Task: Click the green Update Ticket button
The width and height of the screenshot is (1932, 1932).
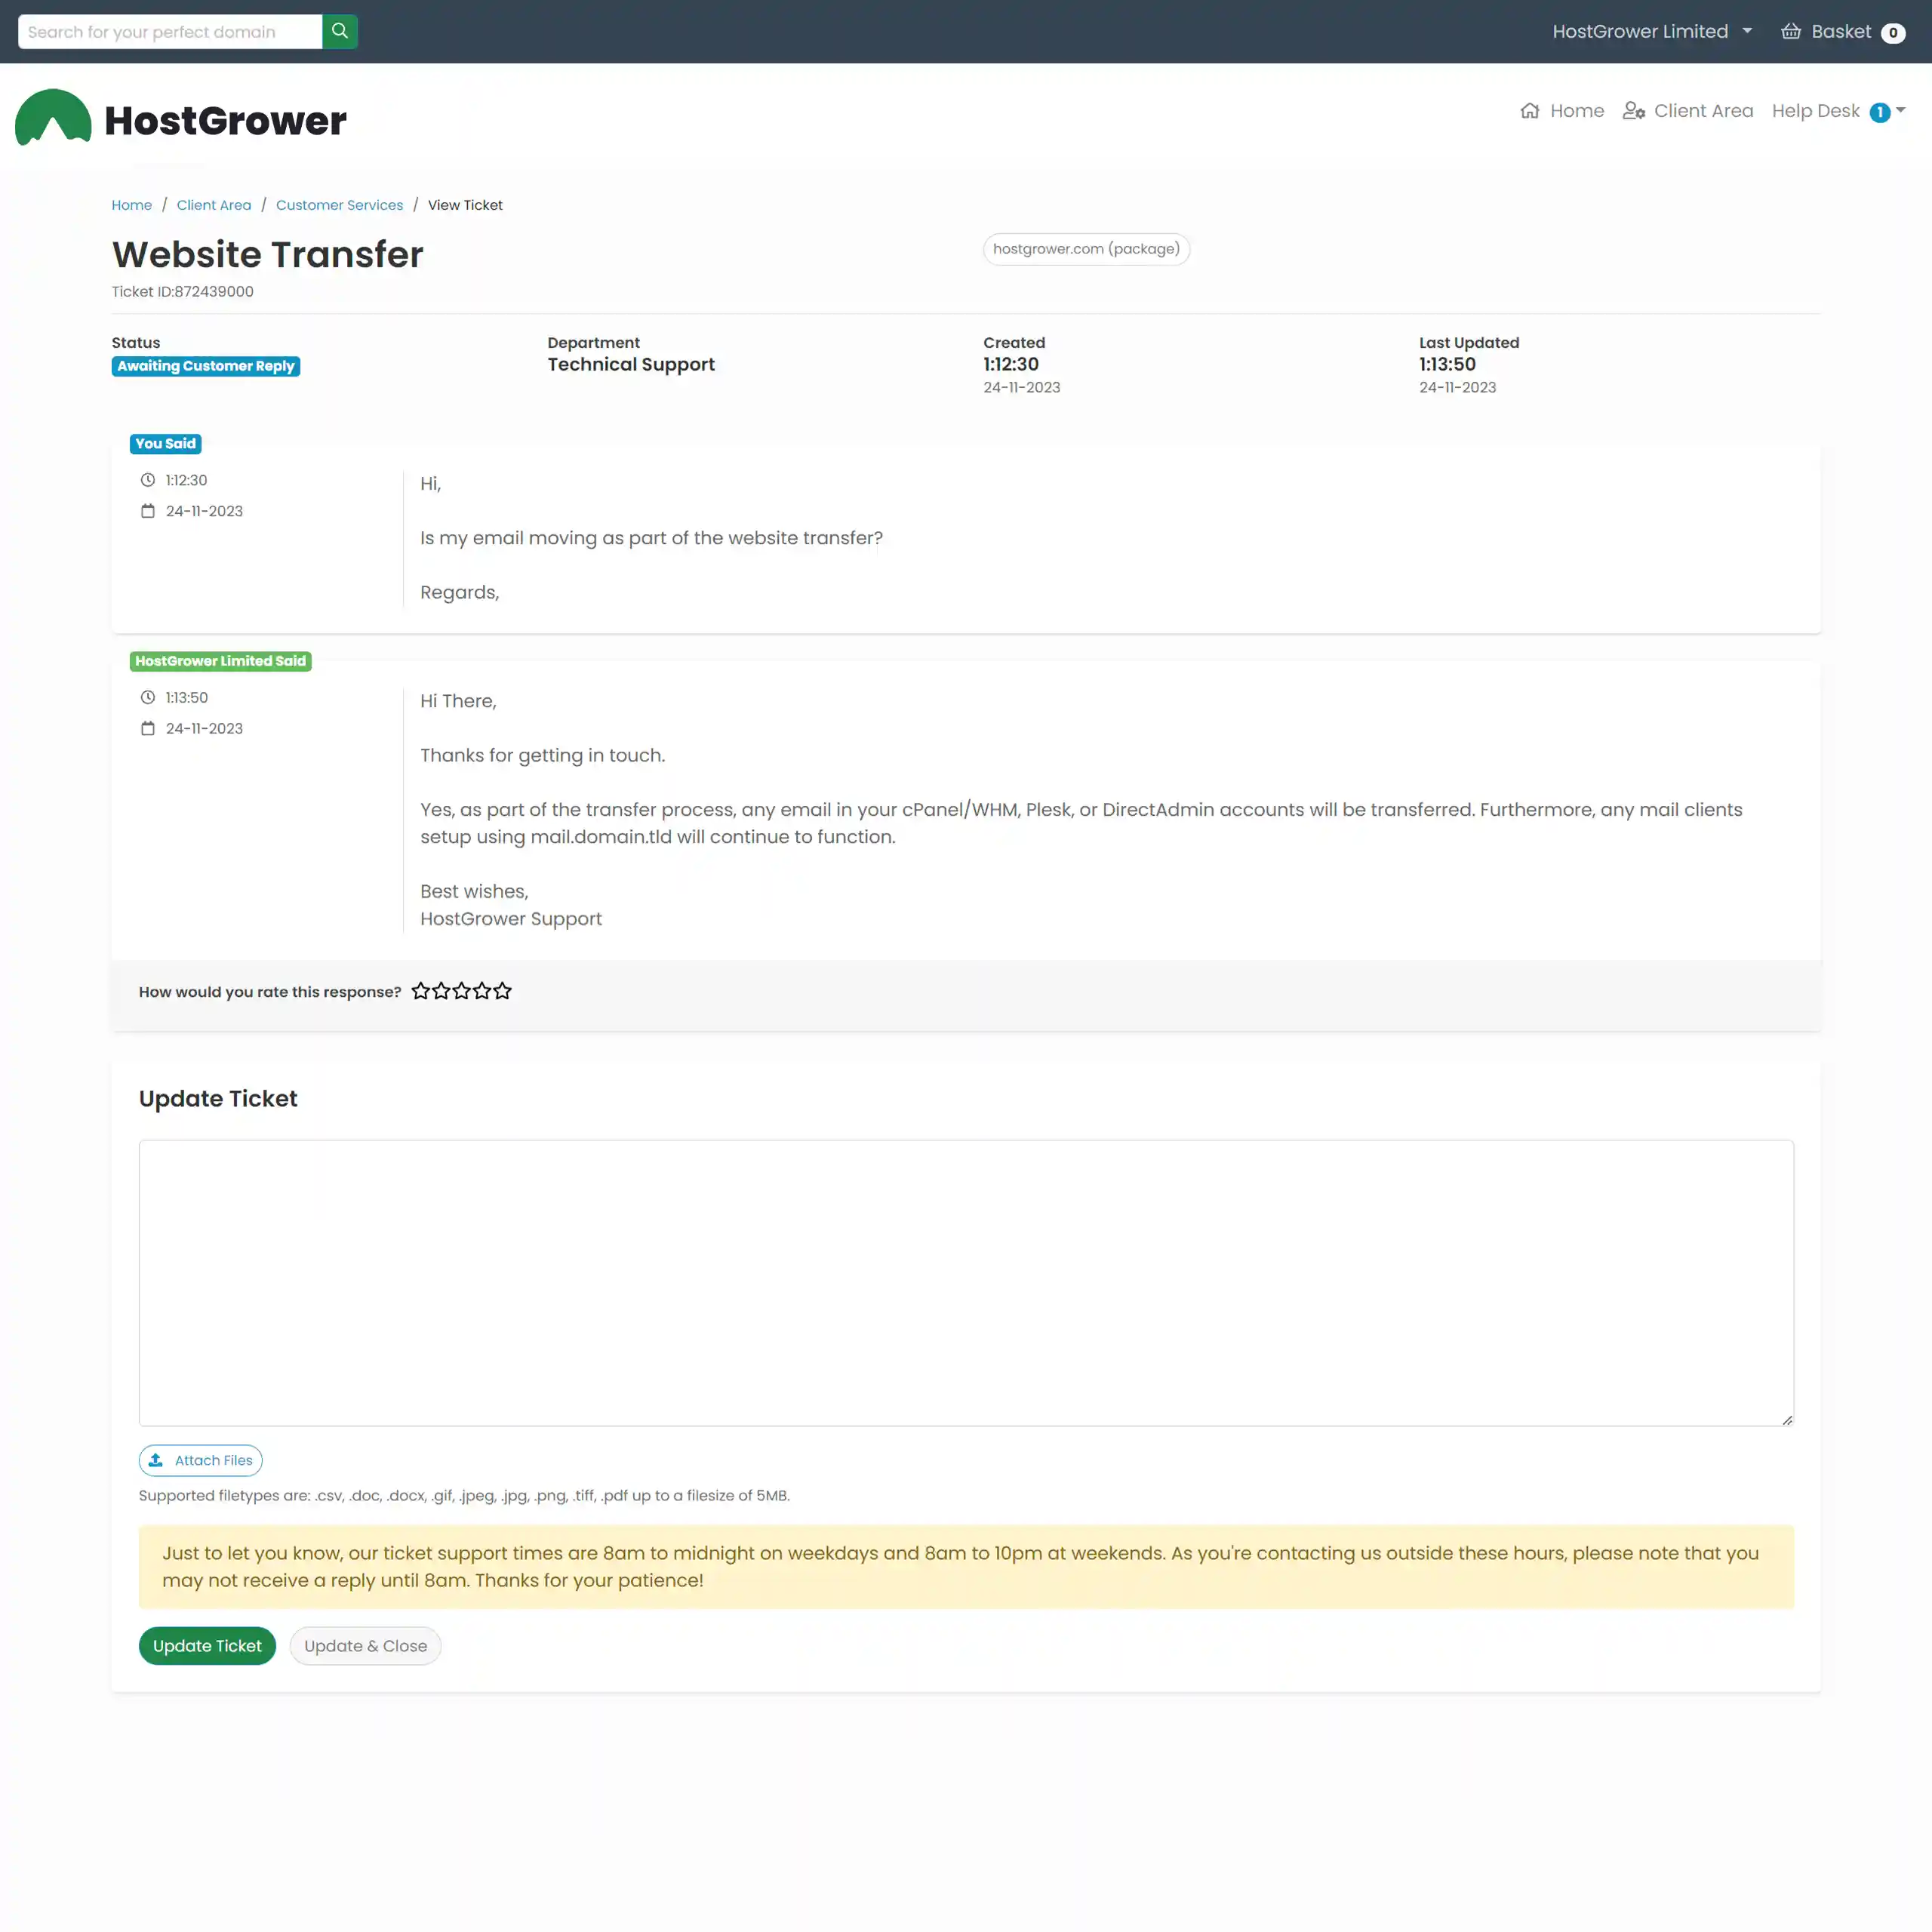Action: 207,1645
